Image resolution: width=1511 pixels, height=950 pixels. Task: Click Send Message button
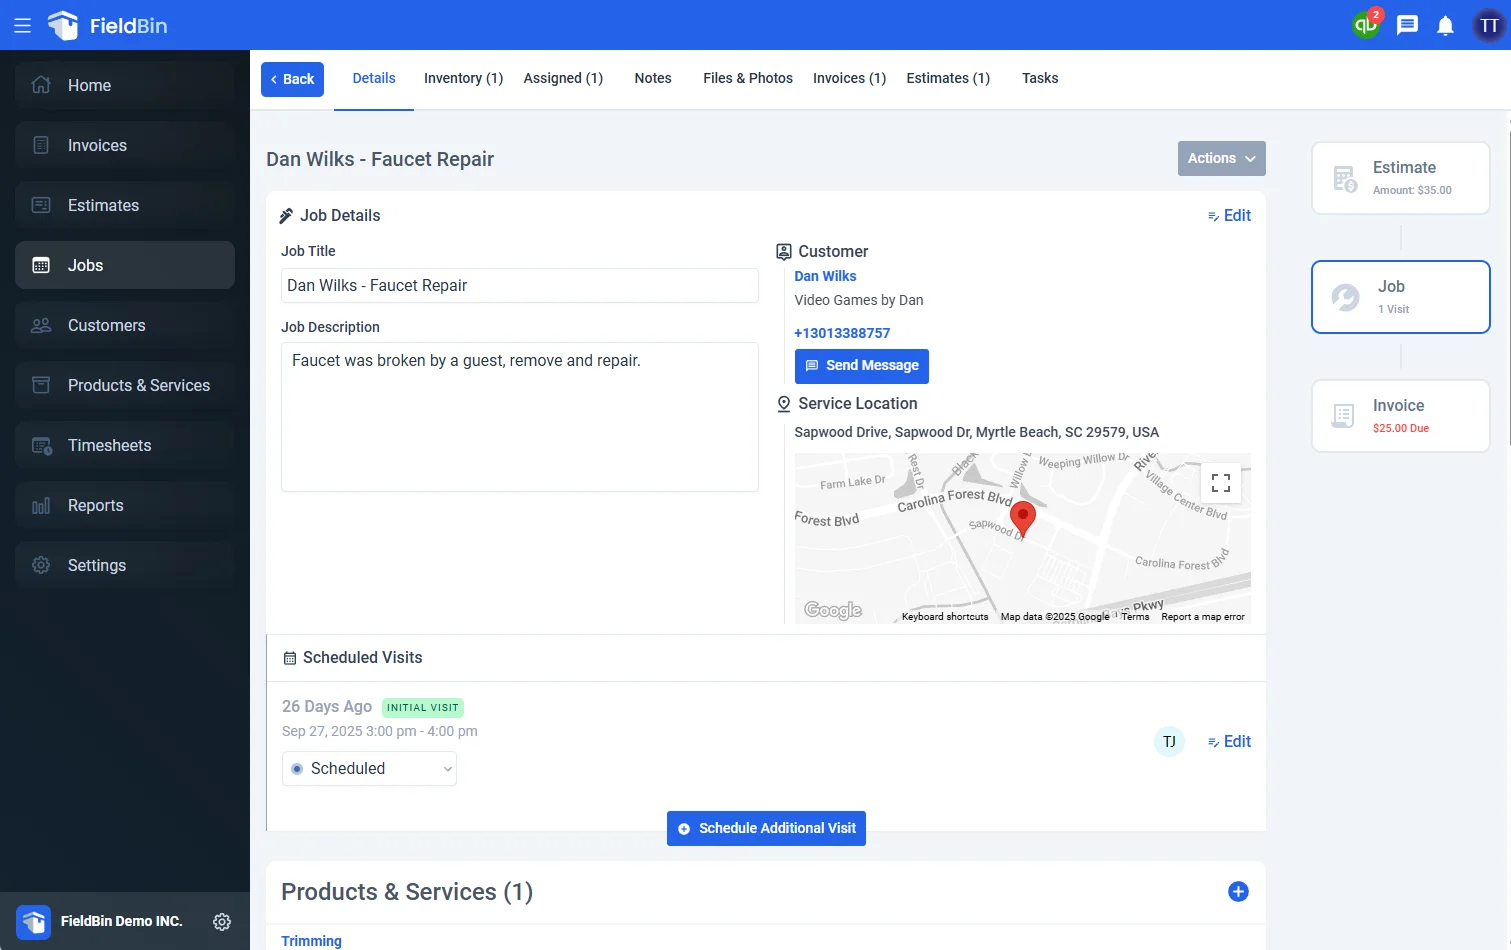861,366
